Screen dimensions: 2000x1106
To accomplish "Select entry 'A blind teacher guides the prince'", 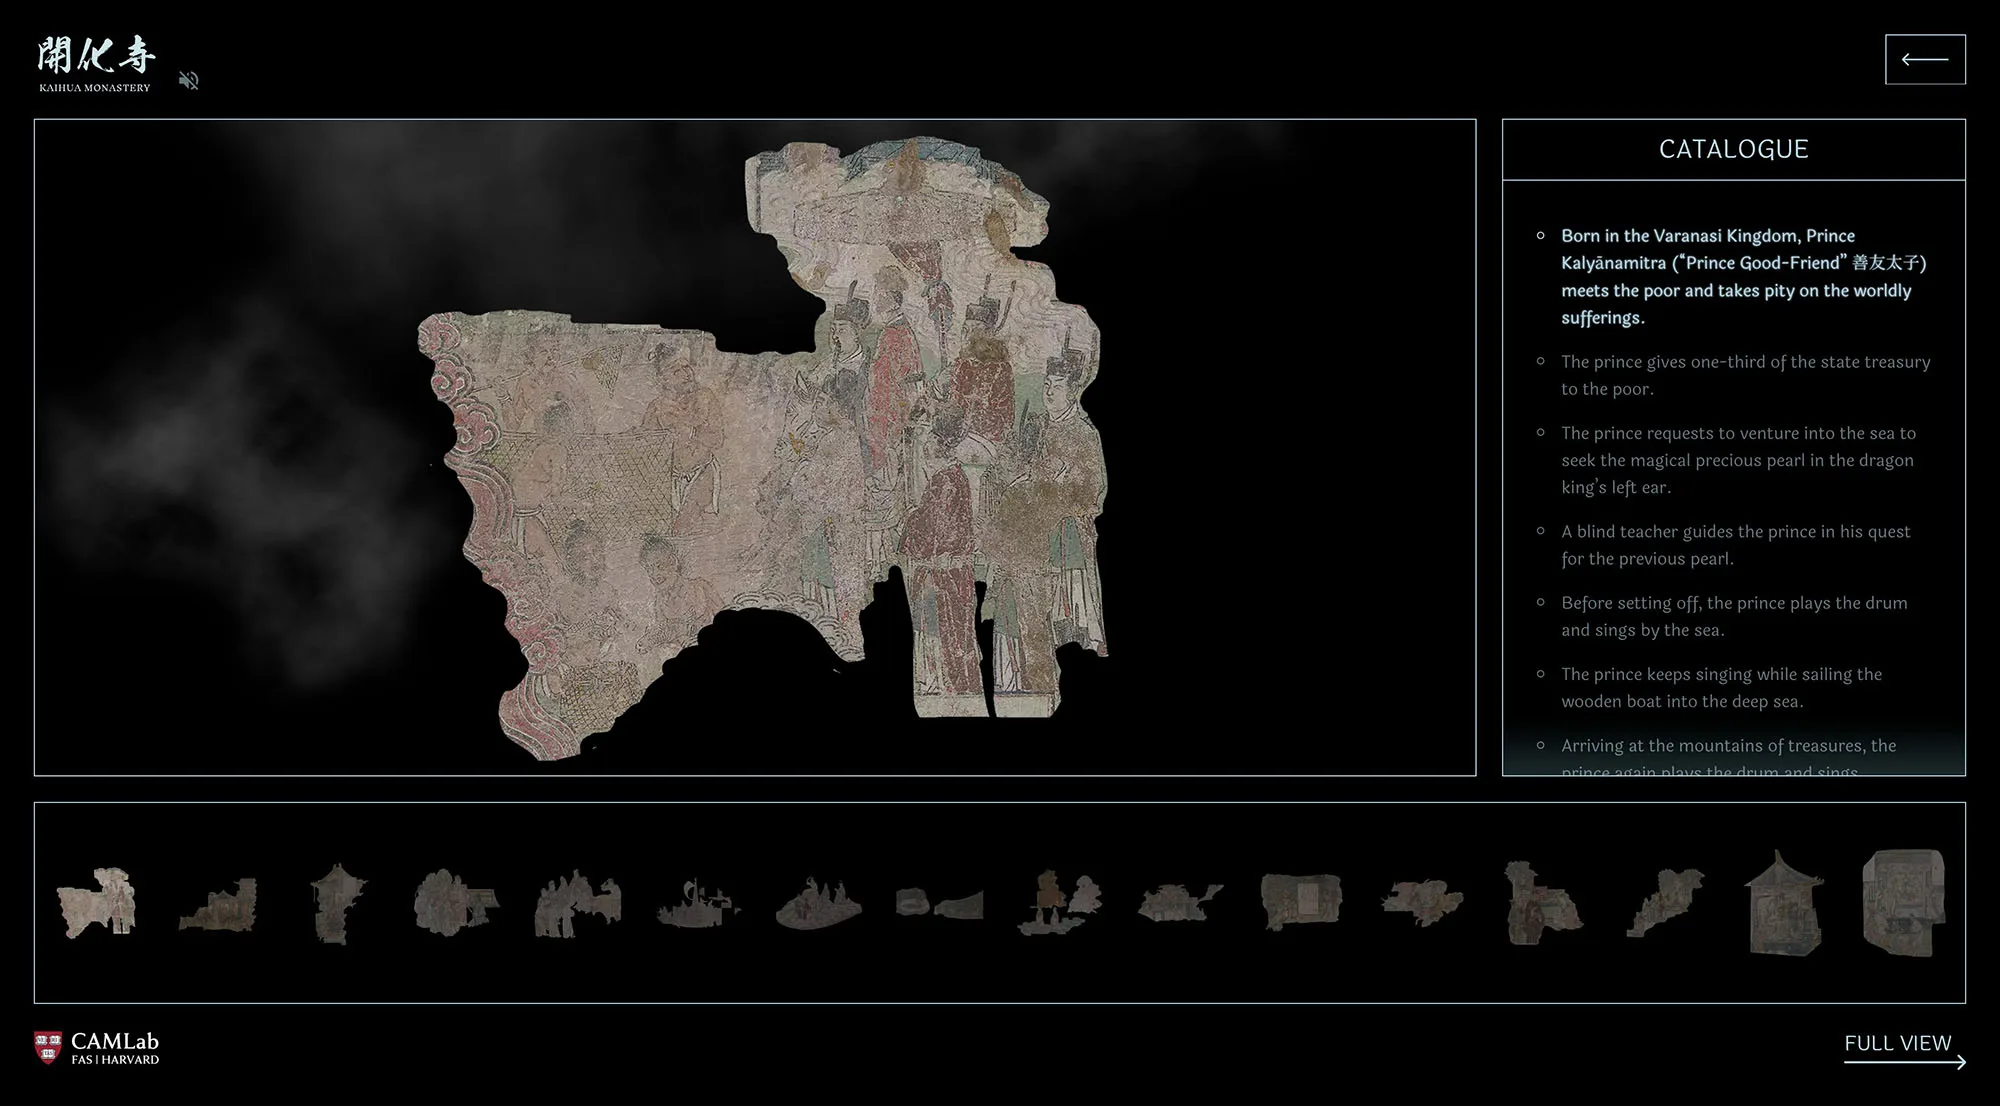I will click(x=1735, y=545).
